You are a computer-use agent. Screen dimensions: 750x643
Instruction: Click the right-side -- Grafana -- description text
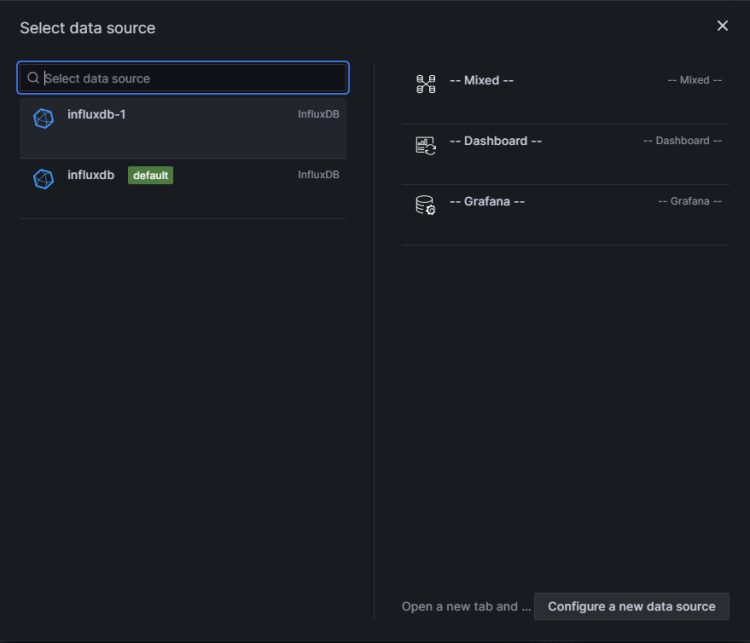[x=689, y=201]
